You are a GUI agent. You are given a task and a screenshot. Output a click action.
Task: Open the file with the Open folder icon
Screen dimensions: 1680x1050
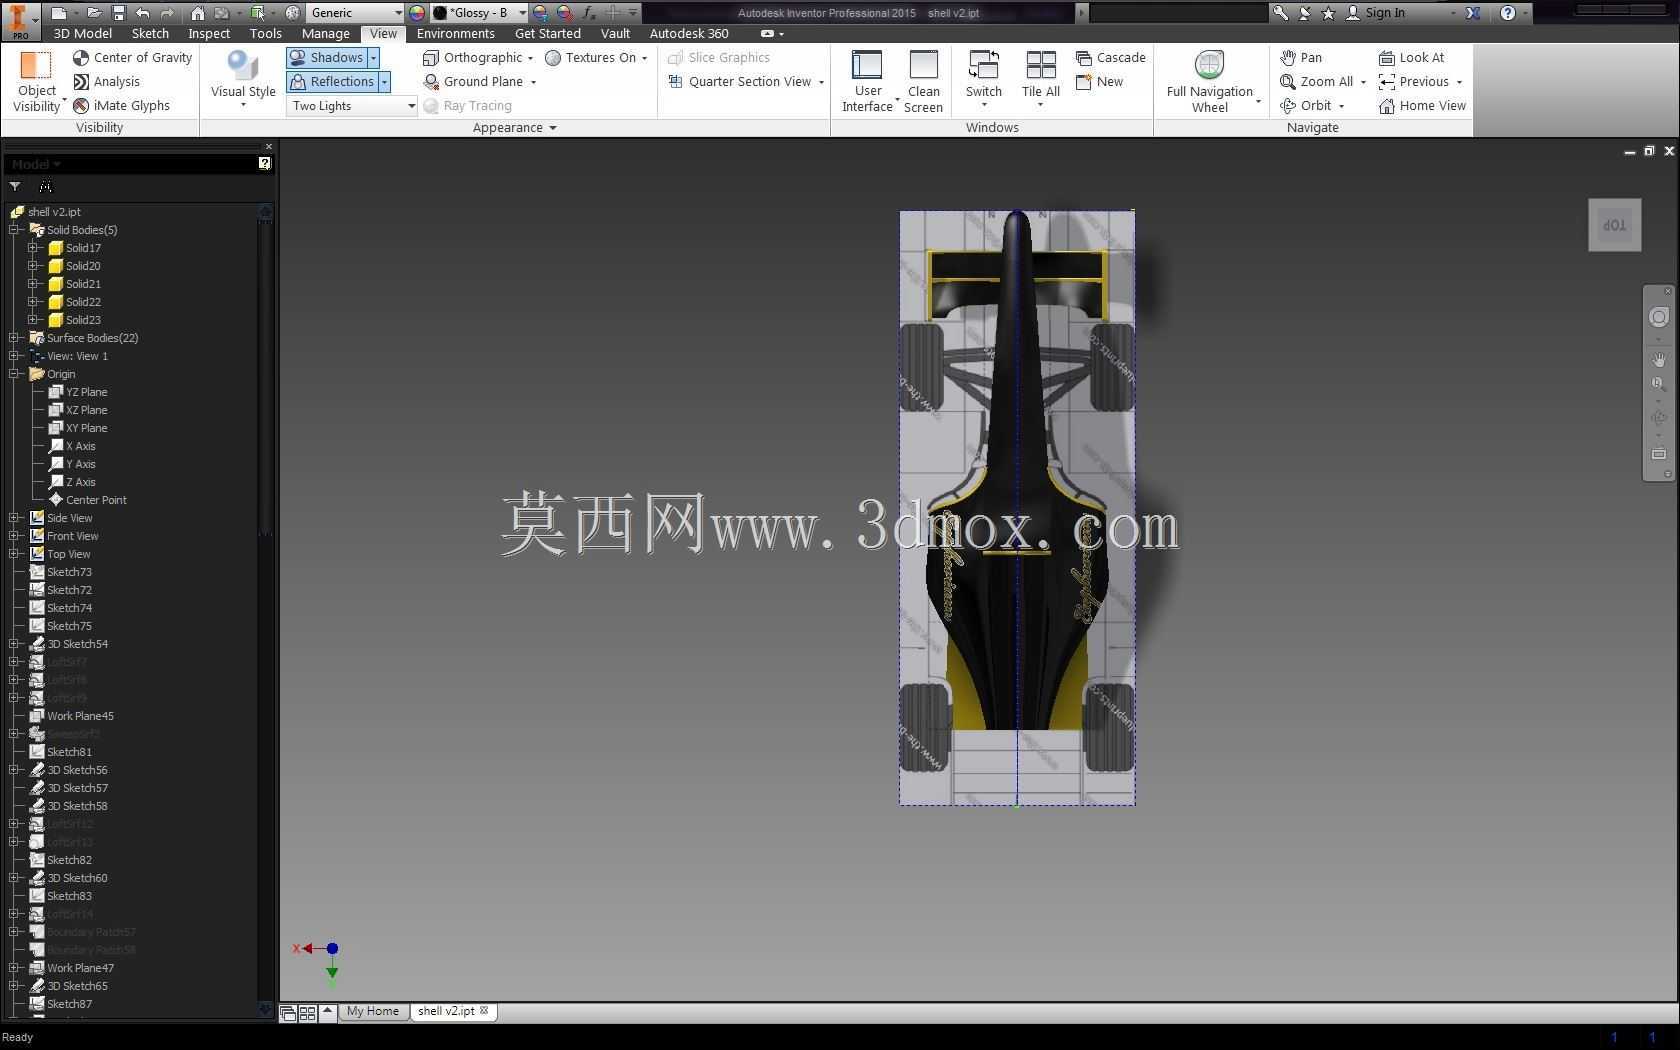[93, 13]
